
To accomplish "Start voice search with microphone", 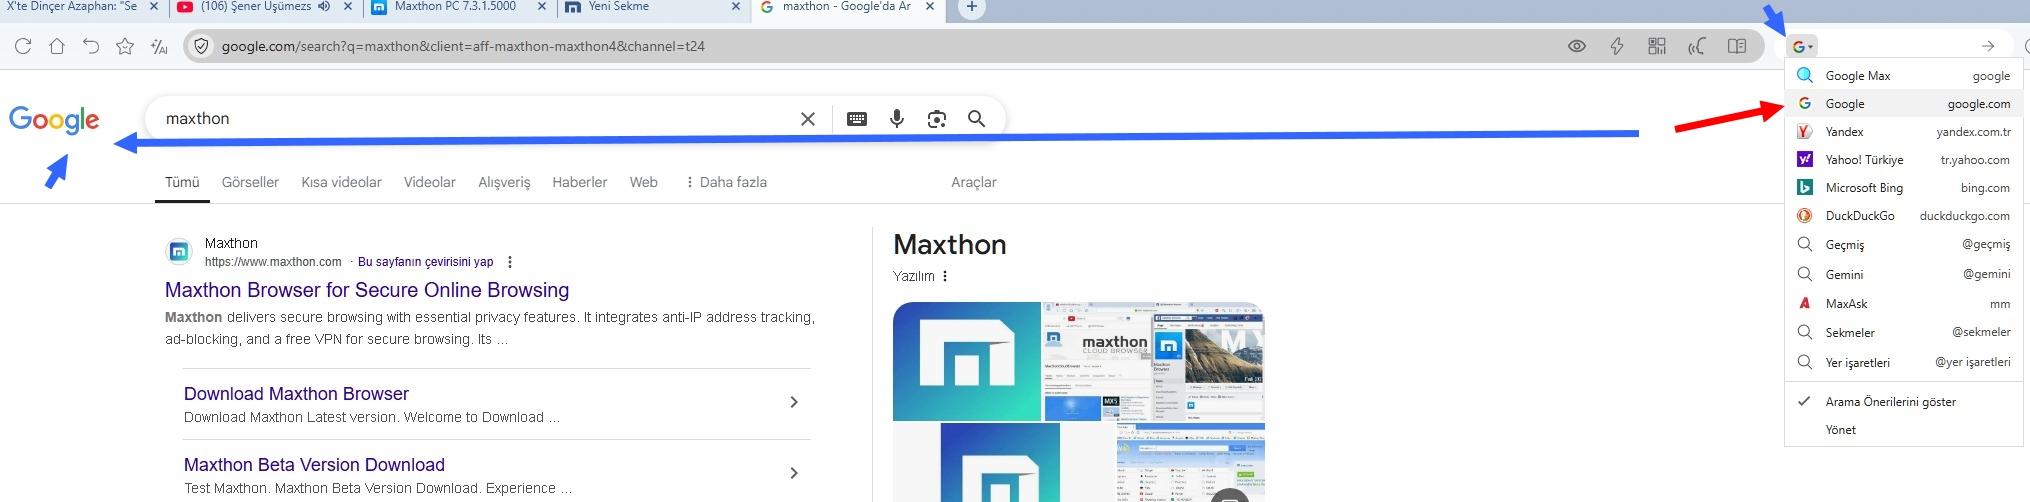I will tap(897, 119).
